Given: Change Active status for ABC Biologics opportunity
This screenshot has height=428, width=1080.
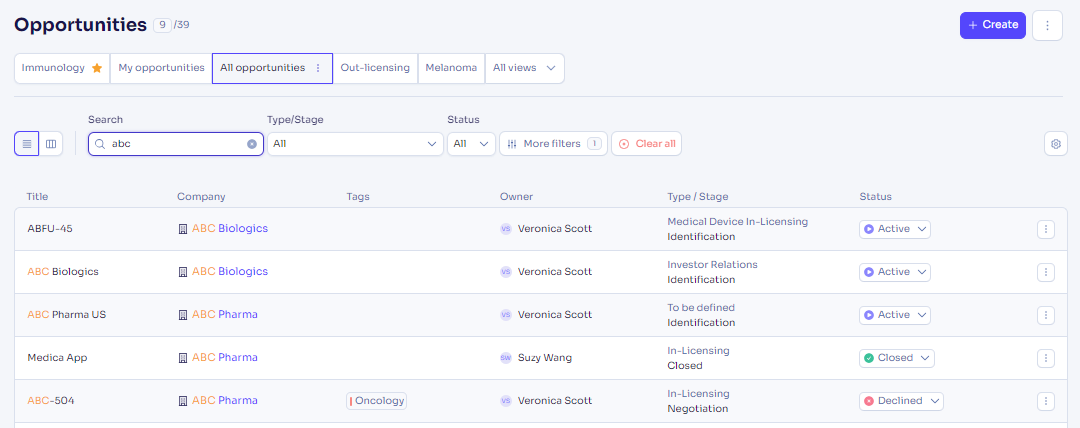Looking at the screenshot, I should click(895, 272).
